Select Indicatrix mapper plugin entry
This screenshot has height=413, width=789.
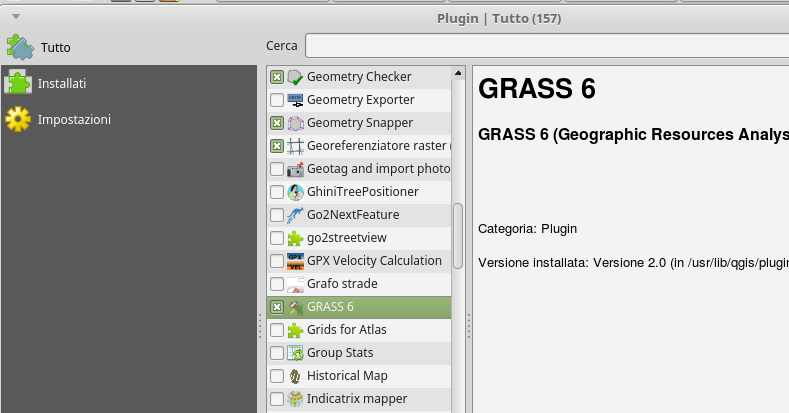[x=359, y=399]
